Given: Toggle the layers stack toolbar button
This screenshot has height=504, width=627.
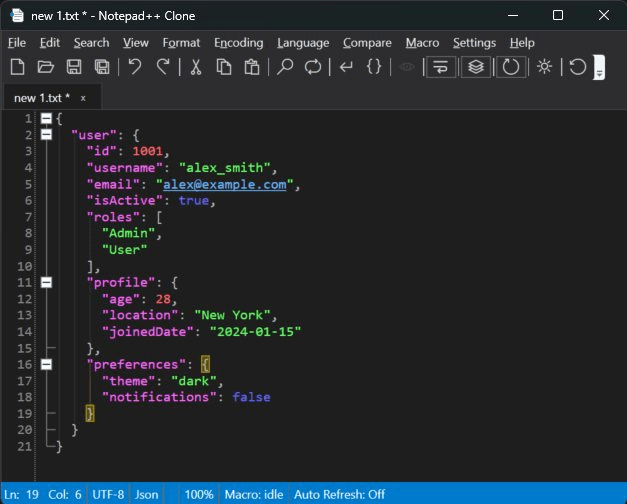Looking at the screenshot, I should (476, 67).
